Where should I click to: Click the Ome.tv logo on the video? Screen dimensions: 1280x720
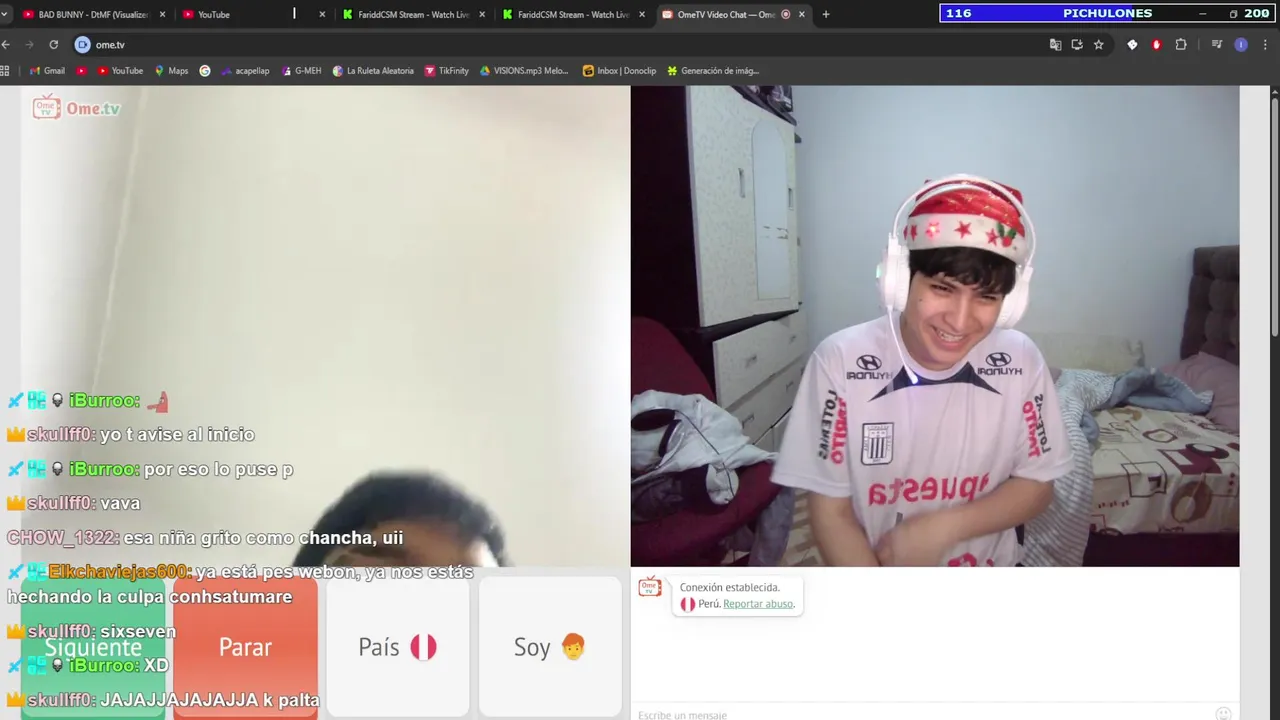pos(77,108)
